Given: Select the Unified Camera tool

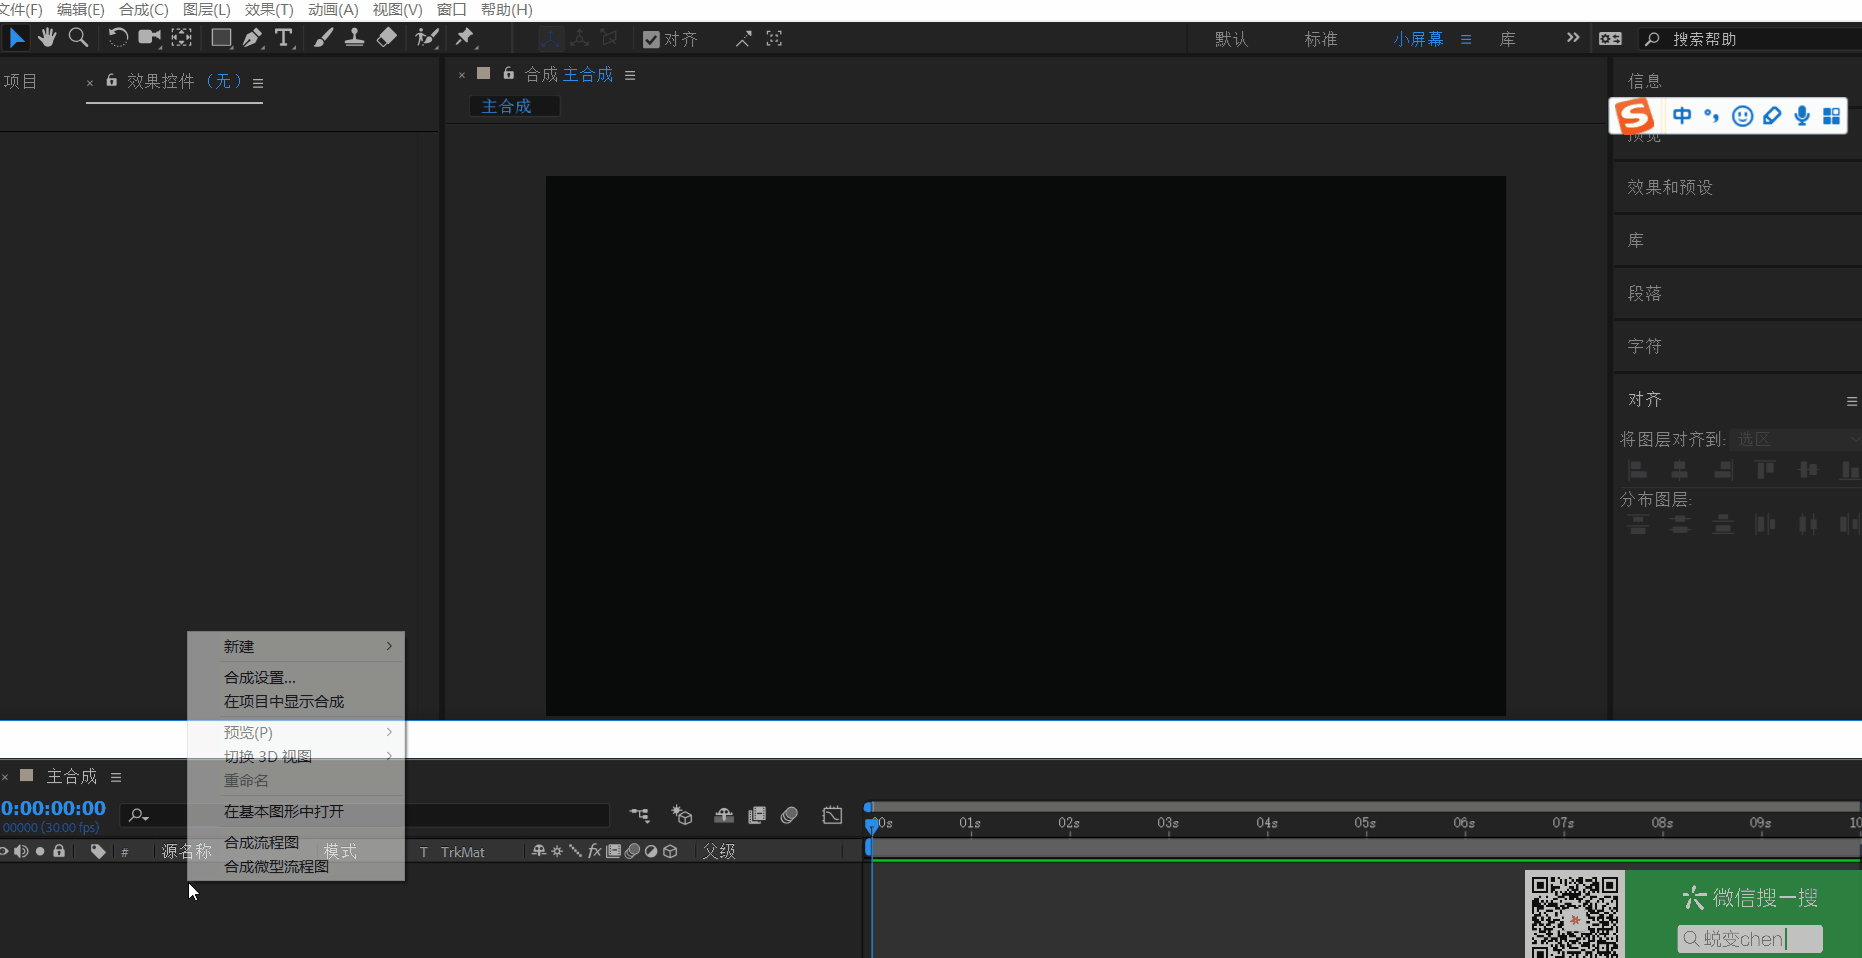Looking at the screenshot, I should click(149, 38).
